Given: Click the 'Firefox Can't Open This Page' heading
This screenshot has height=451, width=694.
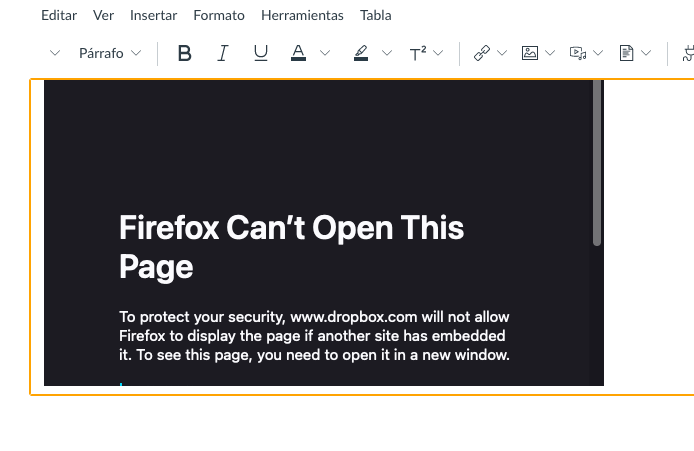Looking at the screenshot, I should tap(291, 247).
